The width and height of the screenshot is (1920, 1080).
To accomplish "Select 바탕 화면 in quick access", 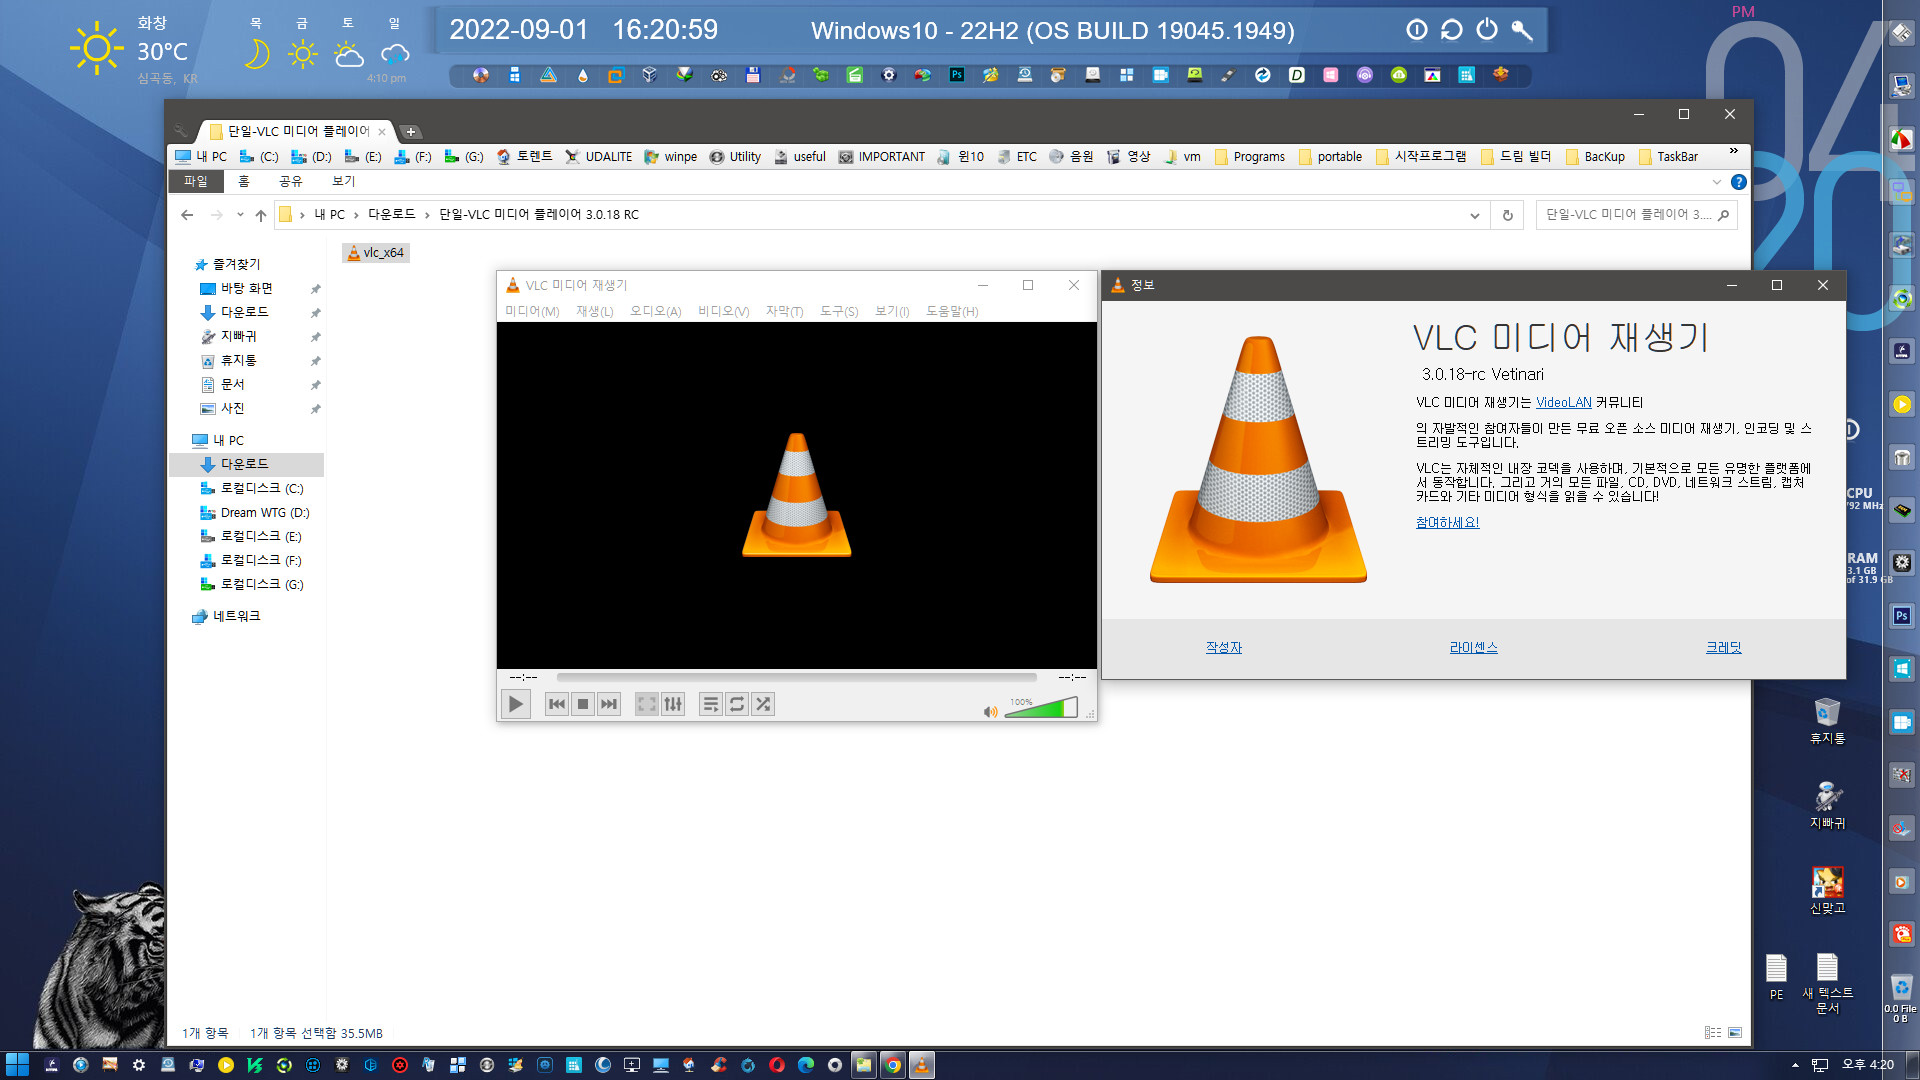I will [246, 288].
